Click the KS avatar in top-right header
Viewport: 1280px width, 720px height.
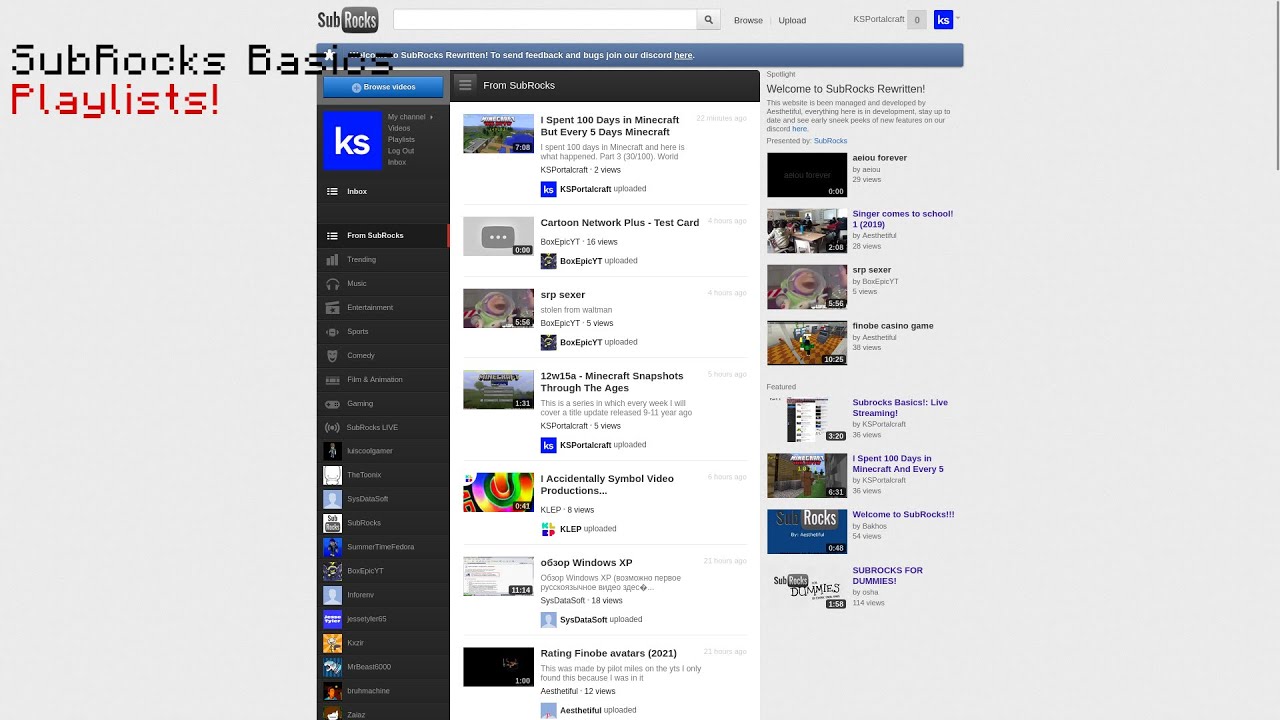point(943,20)
